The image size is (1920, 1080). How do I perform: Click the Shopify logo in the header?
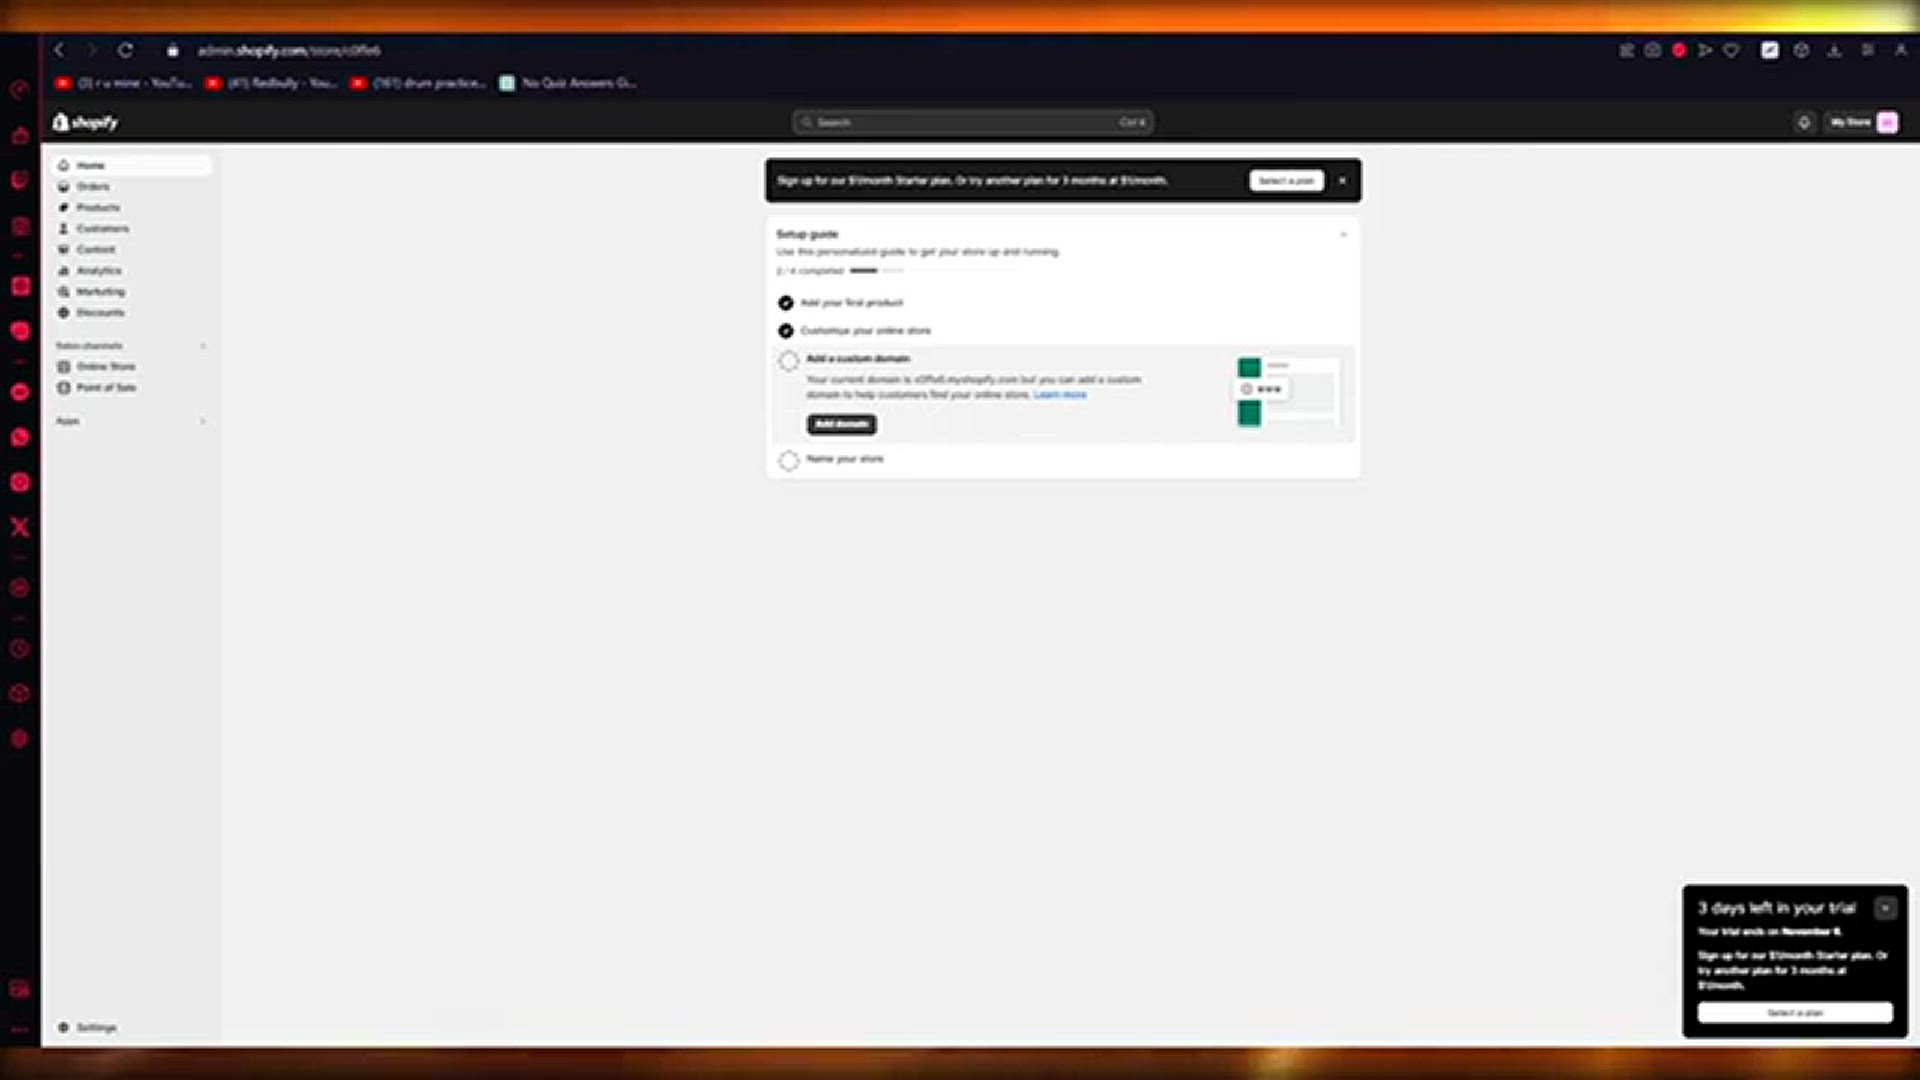[x=85, y=121]
